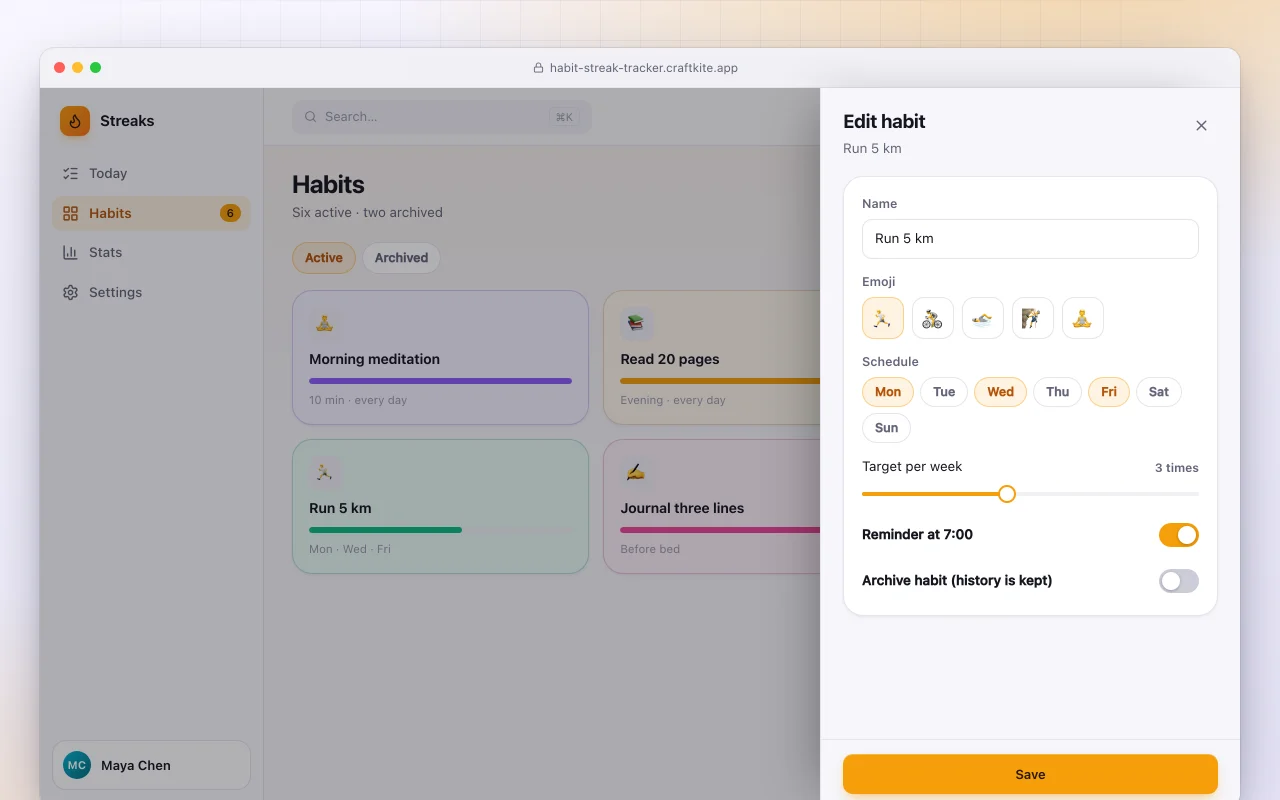Focus the Search box
1280x800 pixels.
[x=442, y=117]
